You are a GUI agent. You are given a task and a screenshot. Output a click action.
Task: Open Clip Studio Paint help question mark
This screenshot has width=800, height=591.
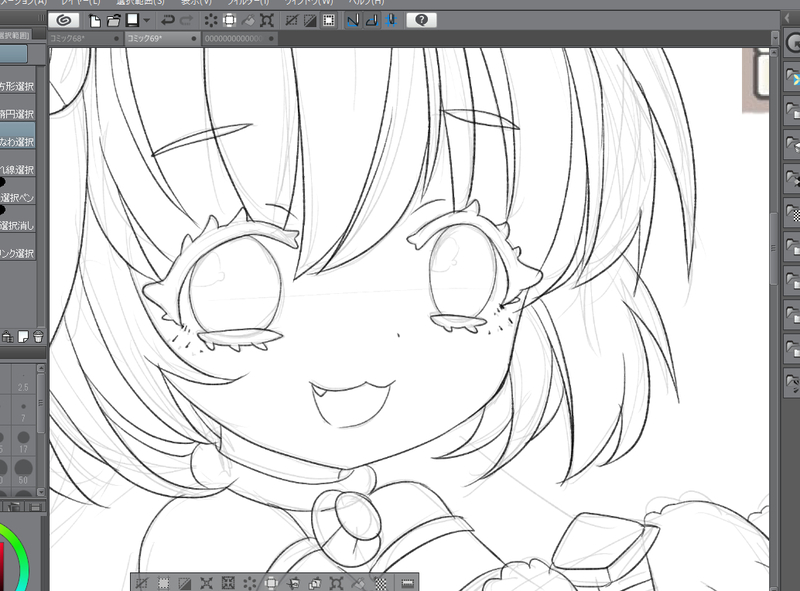coord(421,20)
